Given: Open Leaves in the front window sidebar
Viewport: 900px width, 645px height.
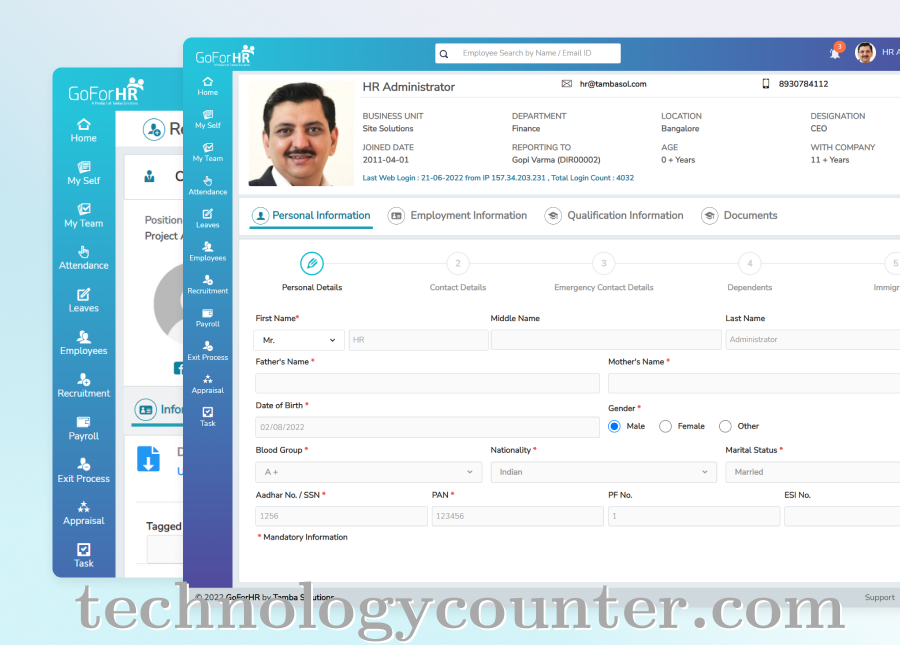Looking at the screenshot, I should click(x=208, y=219).
